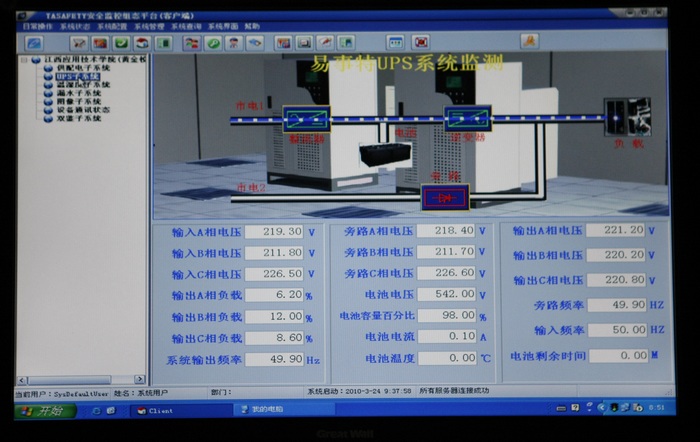Viewport: 700px width, 442px height.
Task: Click the green checkmark toolbar icon
Action: coord(121,43)
